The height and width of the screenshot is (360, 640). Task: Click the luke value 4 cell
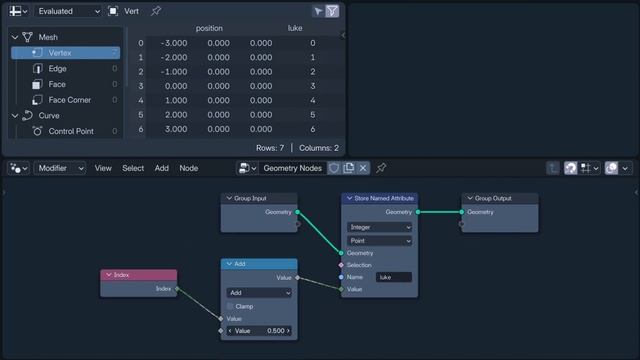point(313,100)
